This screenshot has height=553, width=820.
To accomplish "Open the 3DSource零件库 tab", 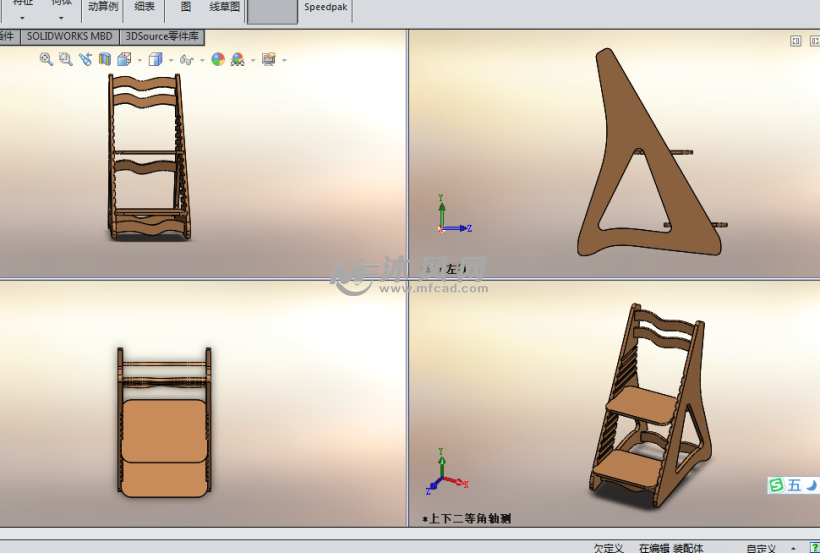I will click(162, 36).
